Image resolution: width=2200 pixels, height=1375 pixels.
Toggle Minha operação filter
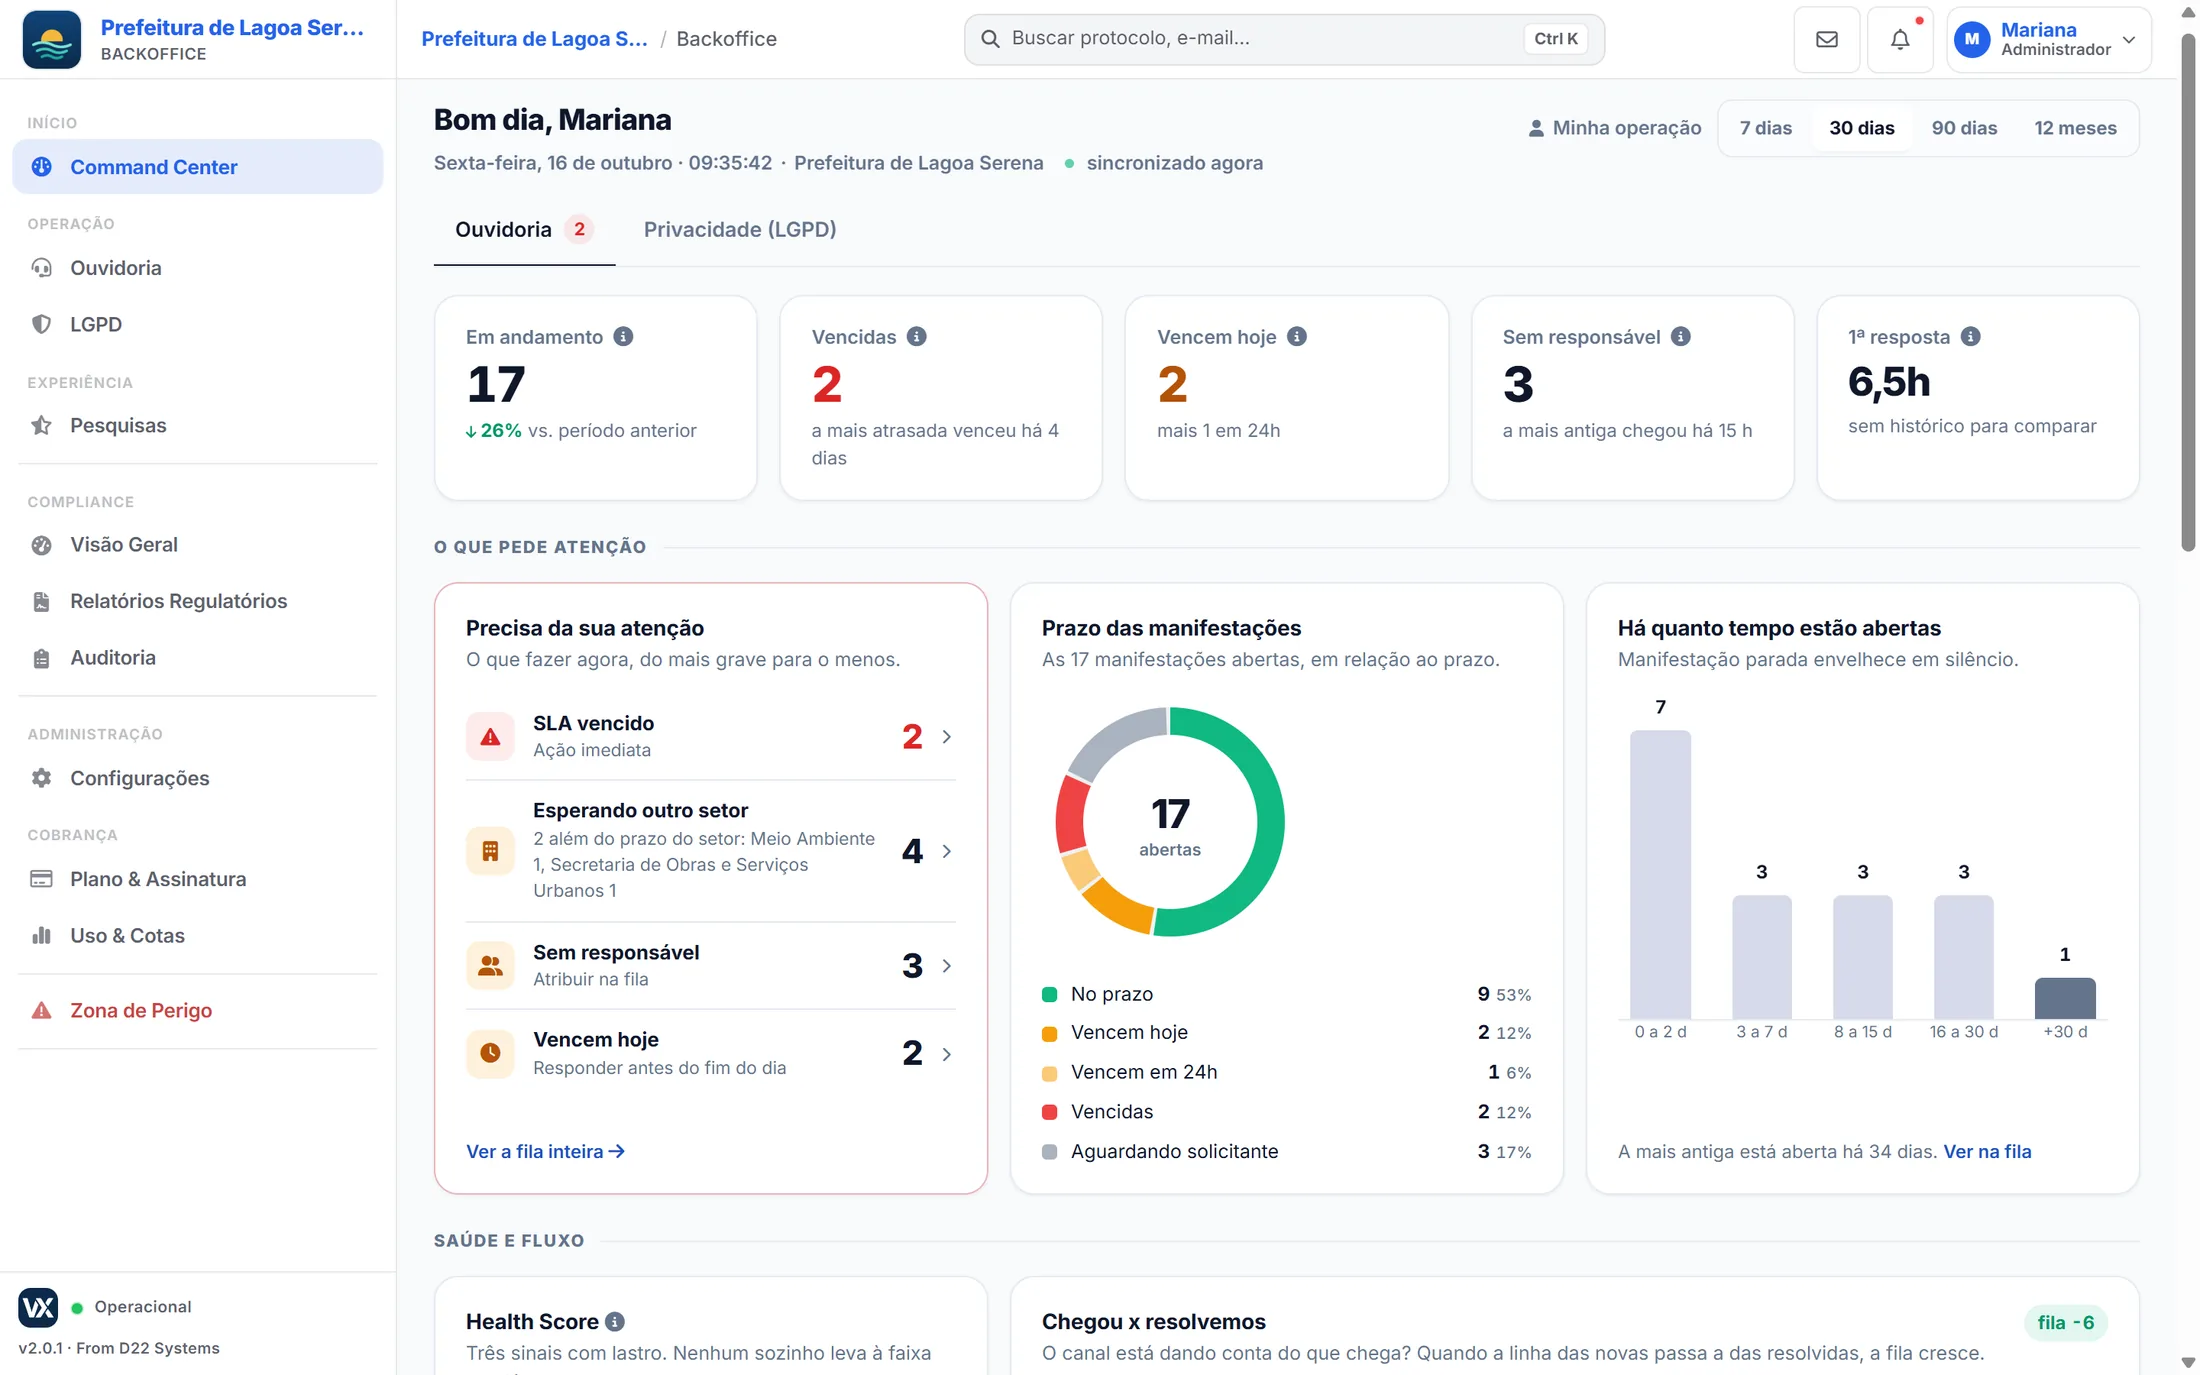pyautogui.click(x=1614, y=128)
